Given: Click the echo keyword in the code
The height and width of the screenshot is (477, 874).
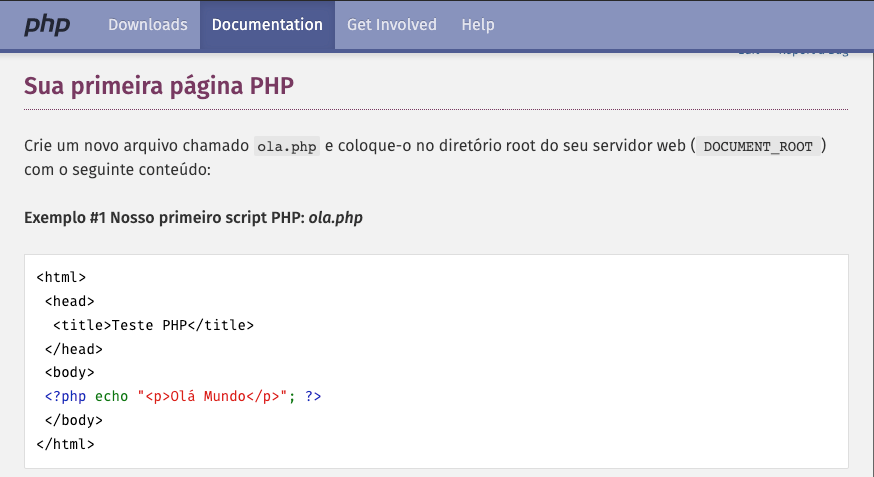Looking at the screenshot, I should click(111, 396).
